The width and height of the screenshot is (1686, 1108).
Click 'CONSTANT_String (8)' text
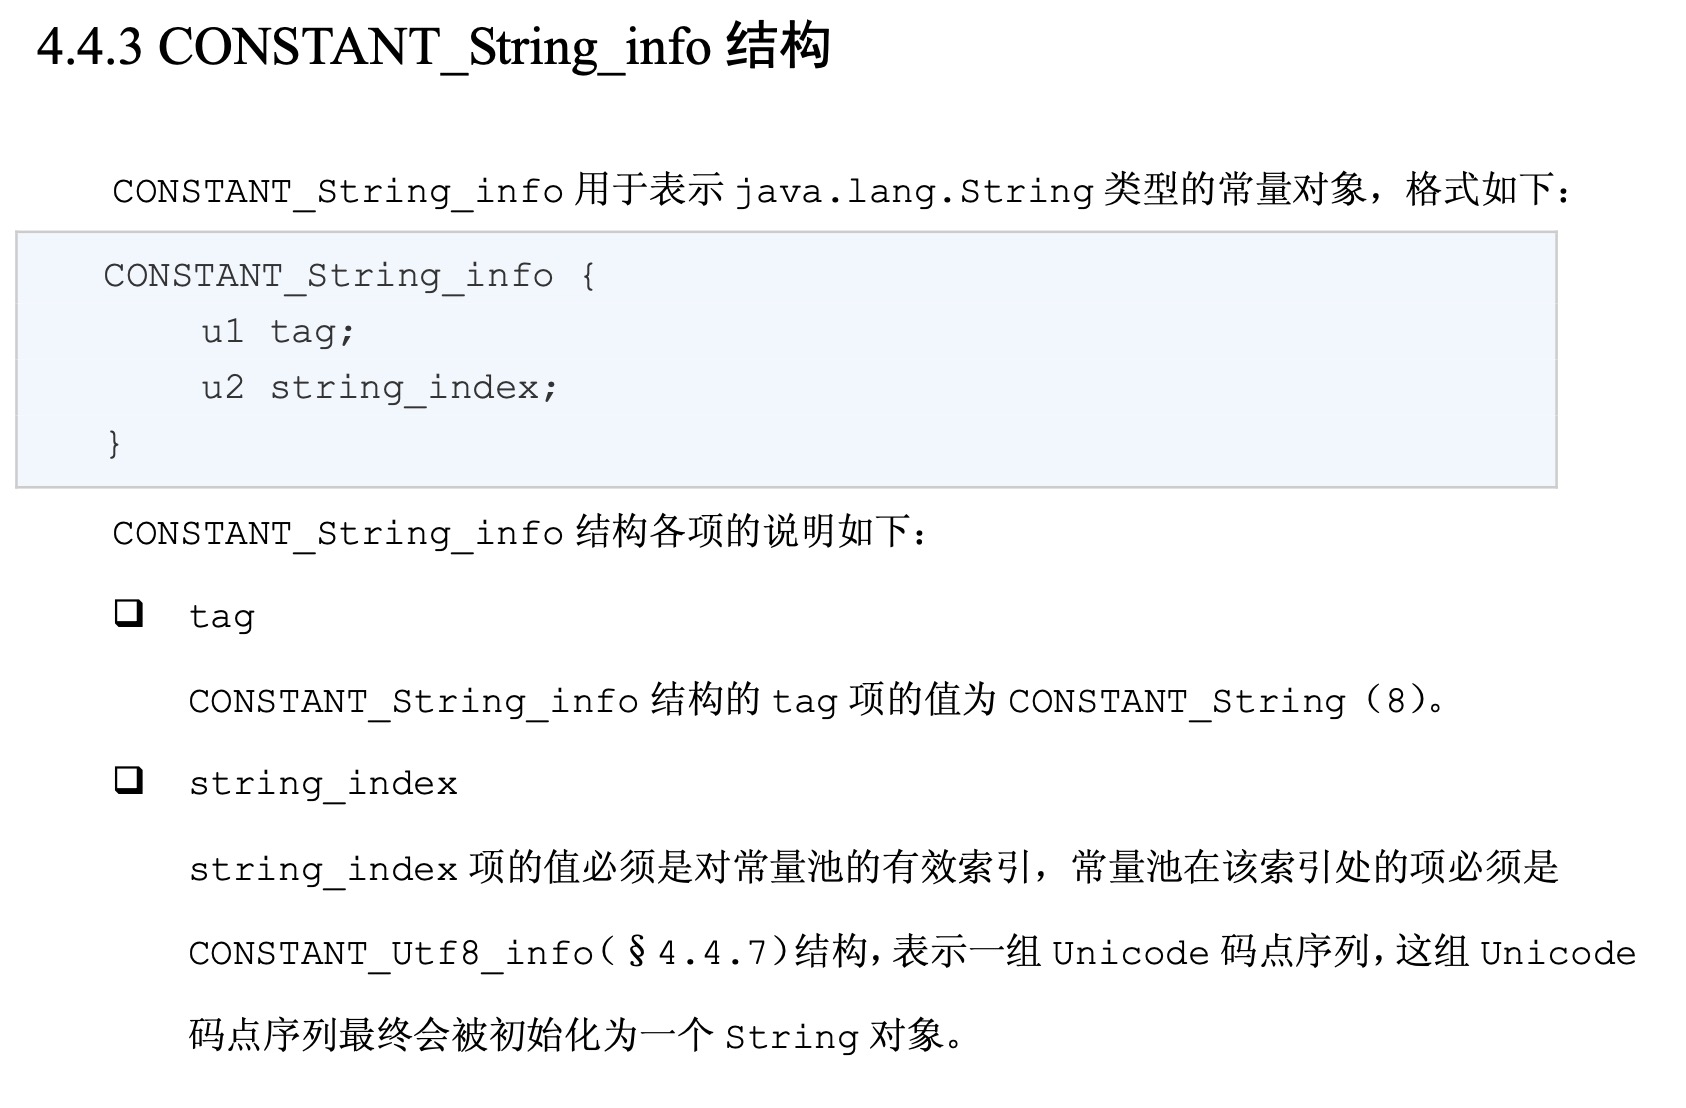[1219, 701]
